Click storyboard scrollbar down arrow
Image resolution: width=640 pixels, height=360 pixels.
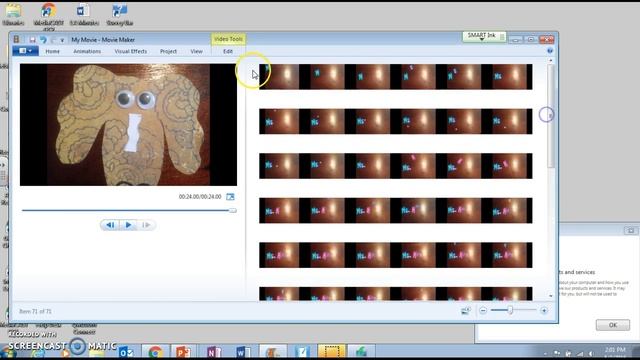pyautogui.click(x=551, y=296)
